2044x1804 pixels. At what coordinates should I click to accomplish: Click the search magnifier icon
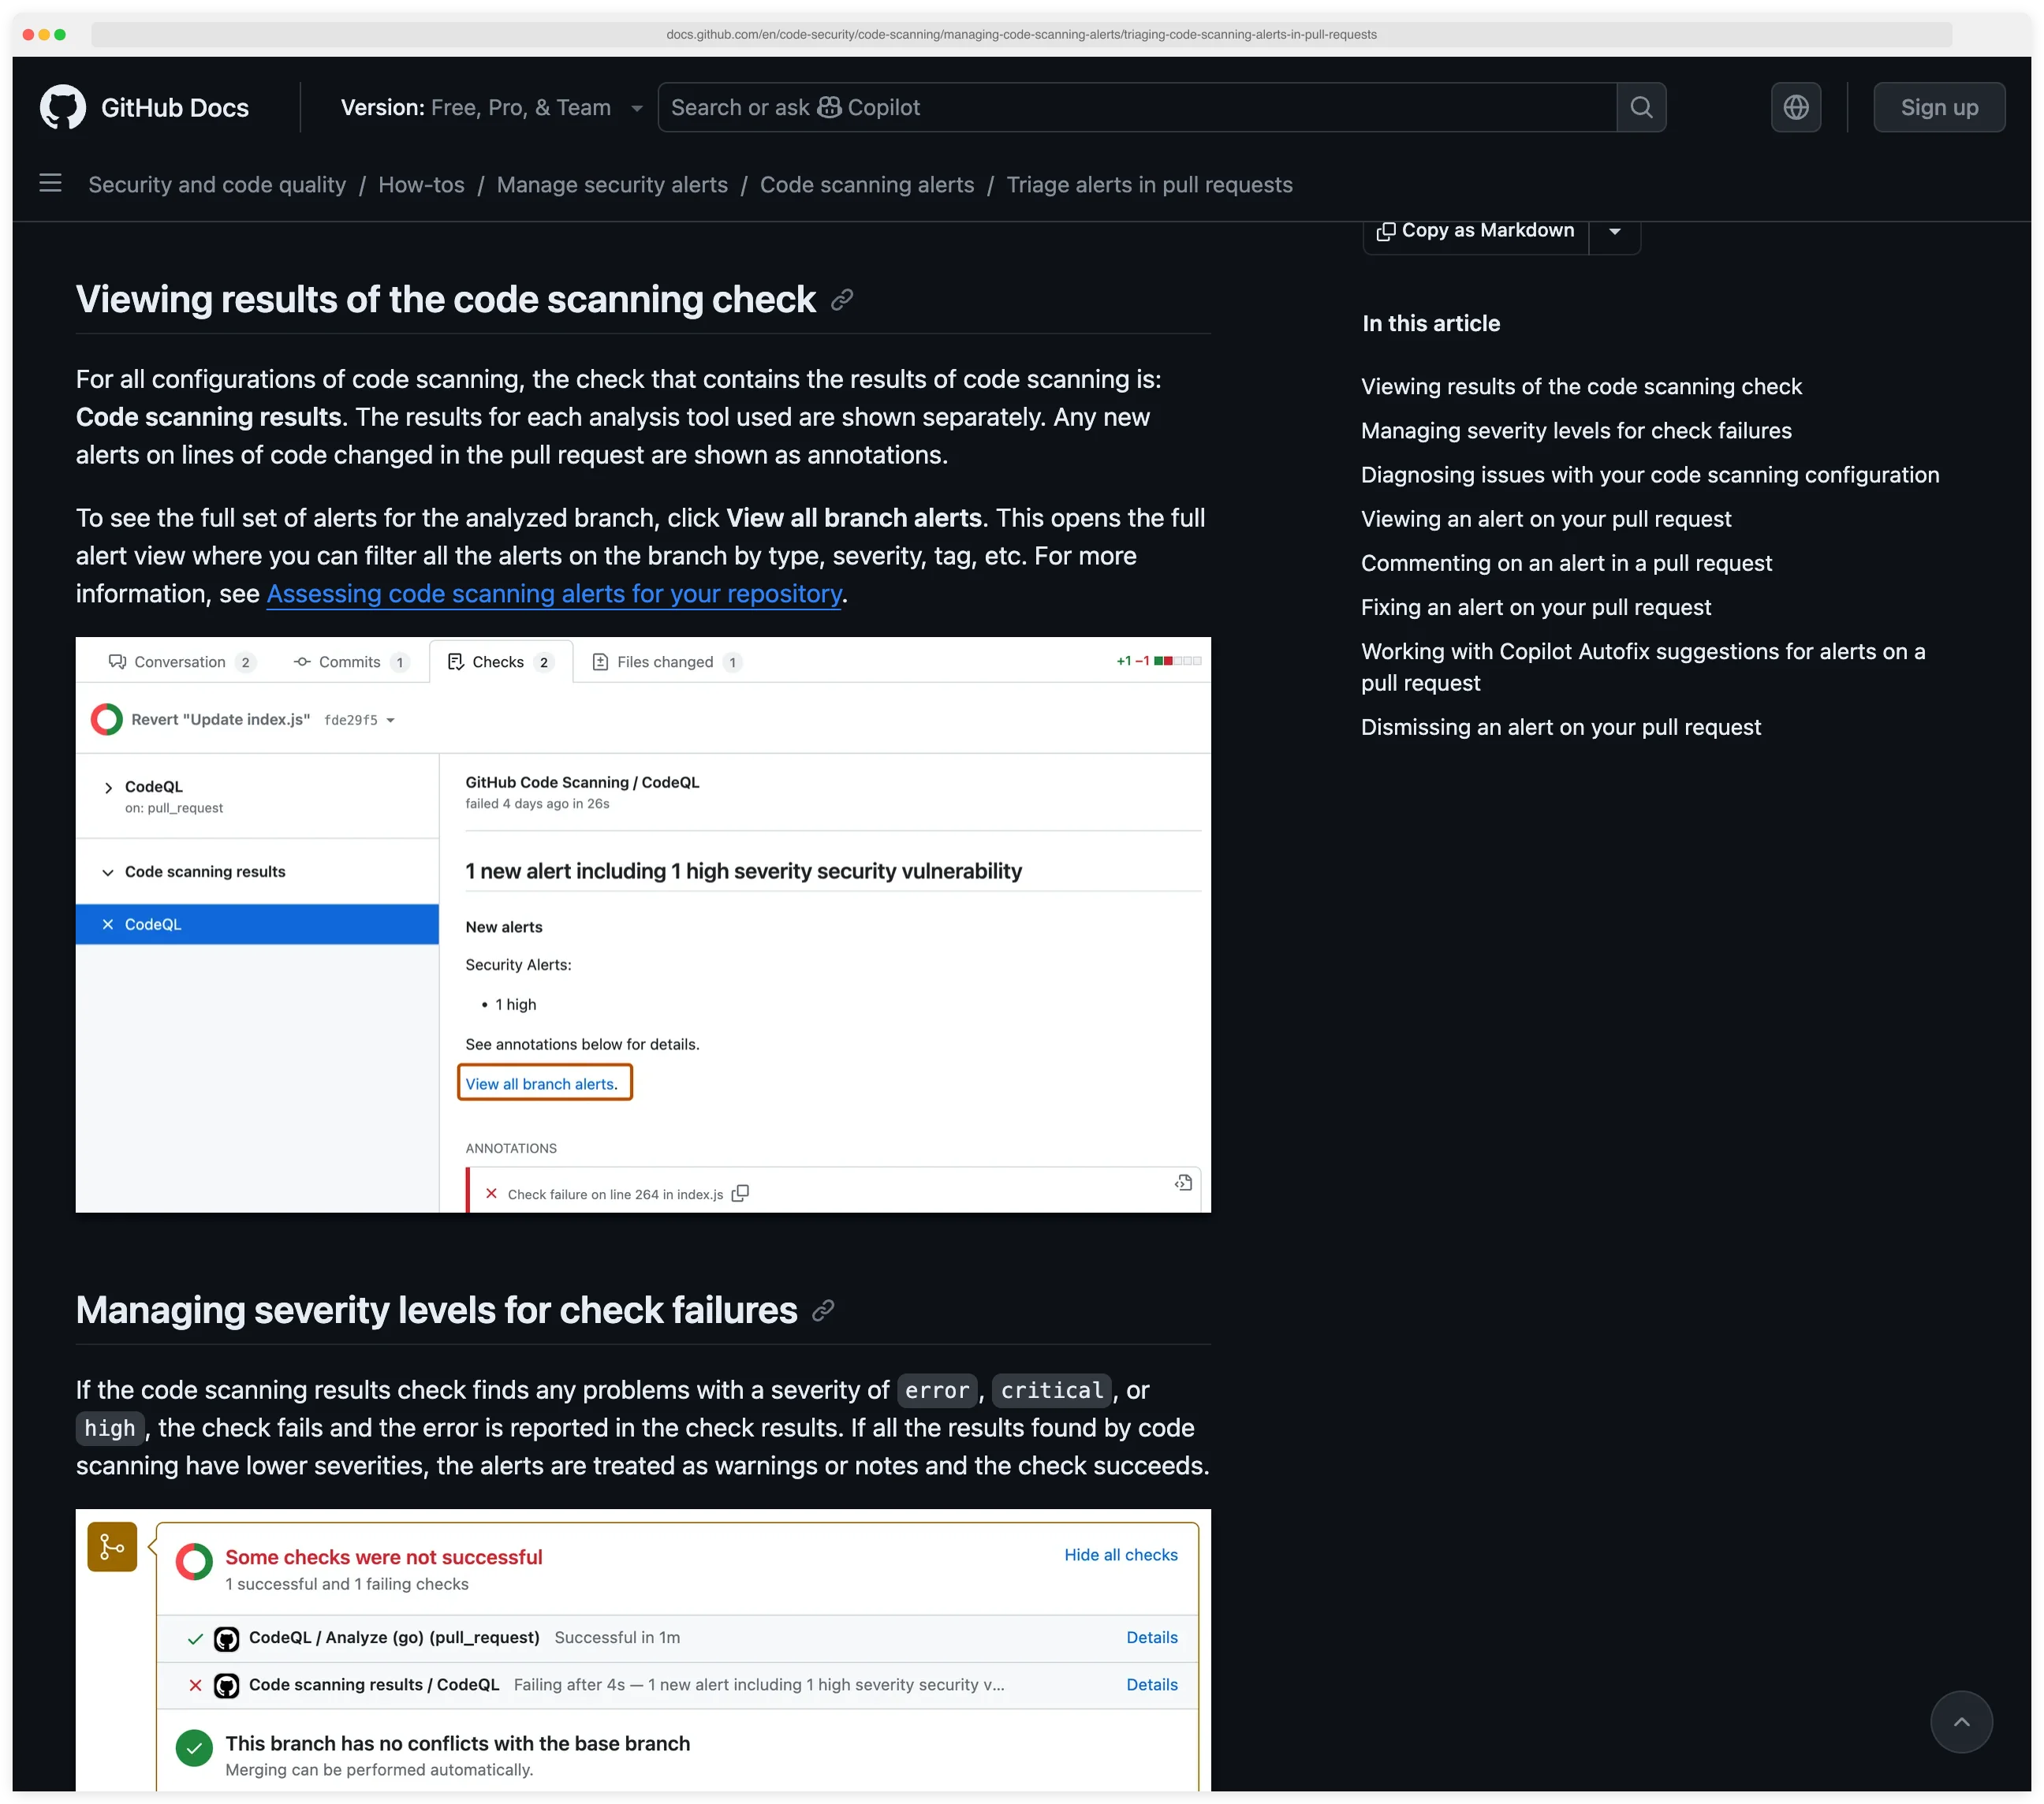(x=1640, y=107)
